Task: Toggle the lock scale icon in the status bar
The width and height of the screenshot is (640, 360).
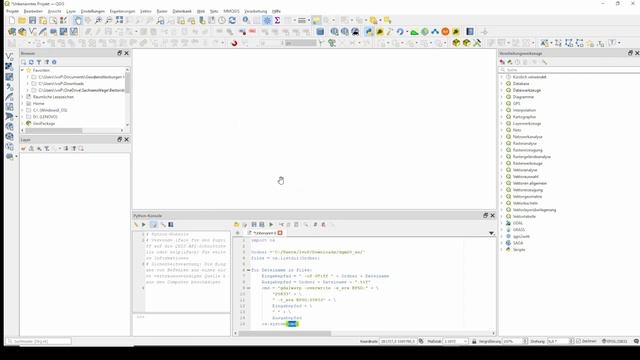Action: click(x=474, y=341)
